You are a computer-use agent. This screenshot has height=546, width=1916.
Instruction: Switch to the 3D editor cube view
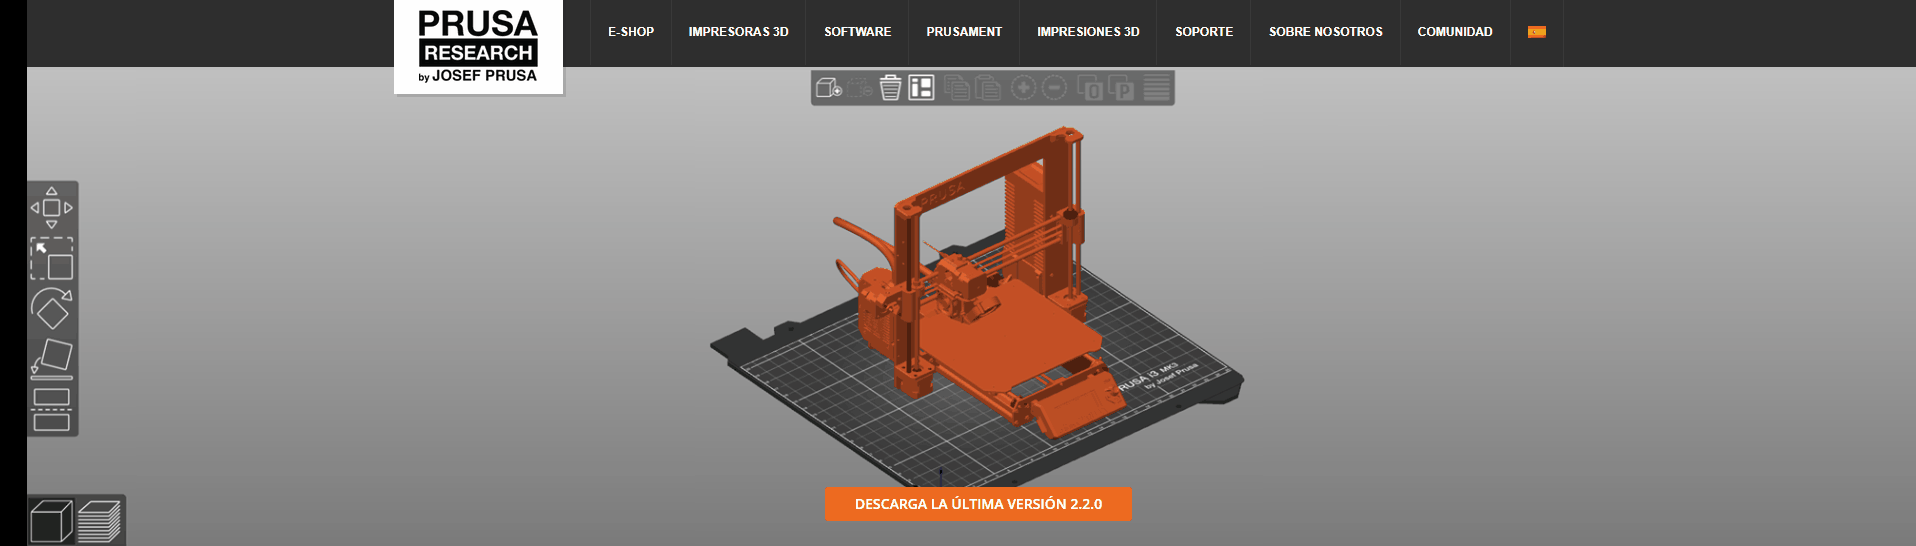coord(51,521)
